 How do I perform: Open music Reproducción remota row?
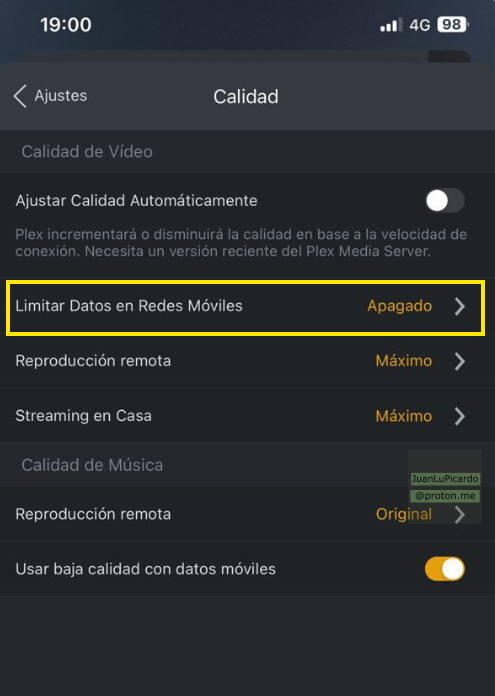(247, 514)
